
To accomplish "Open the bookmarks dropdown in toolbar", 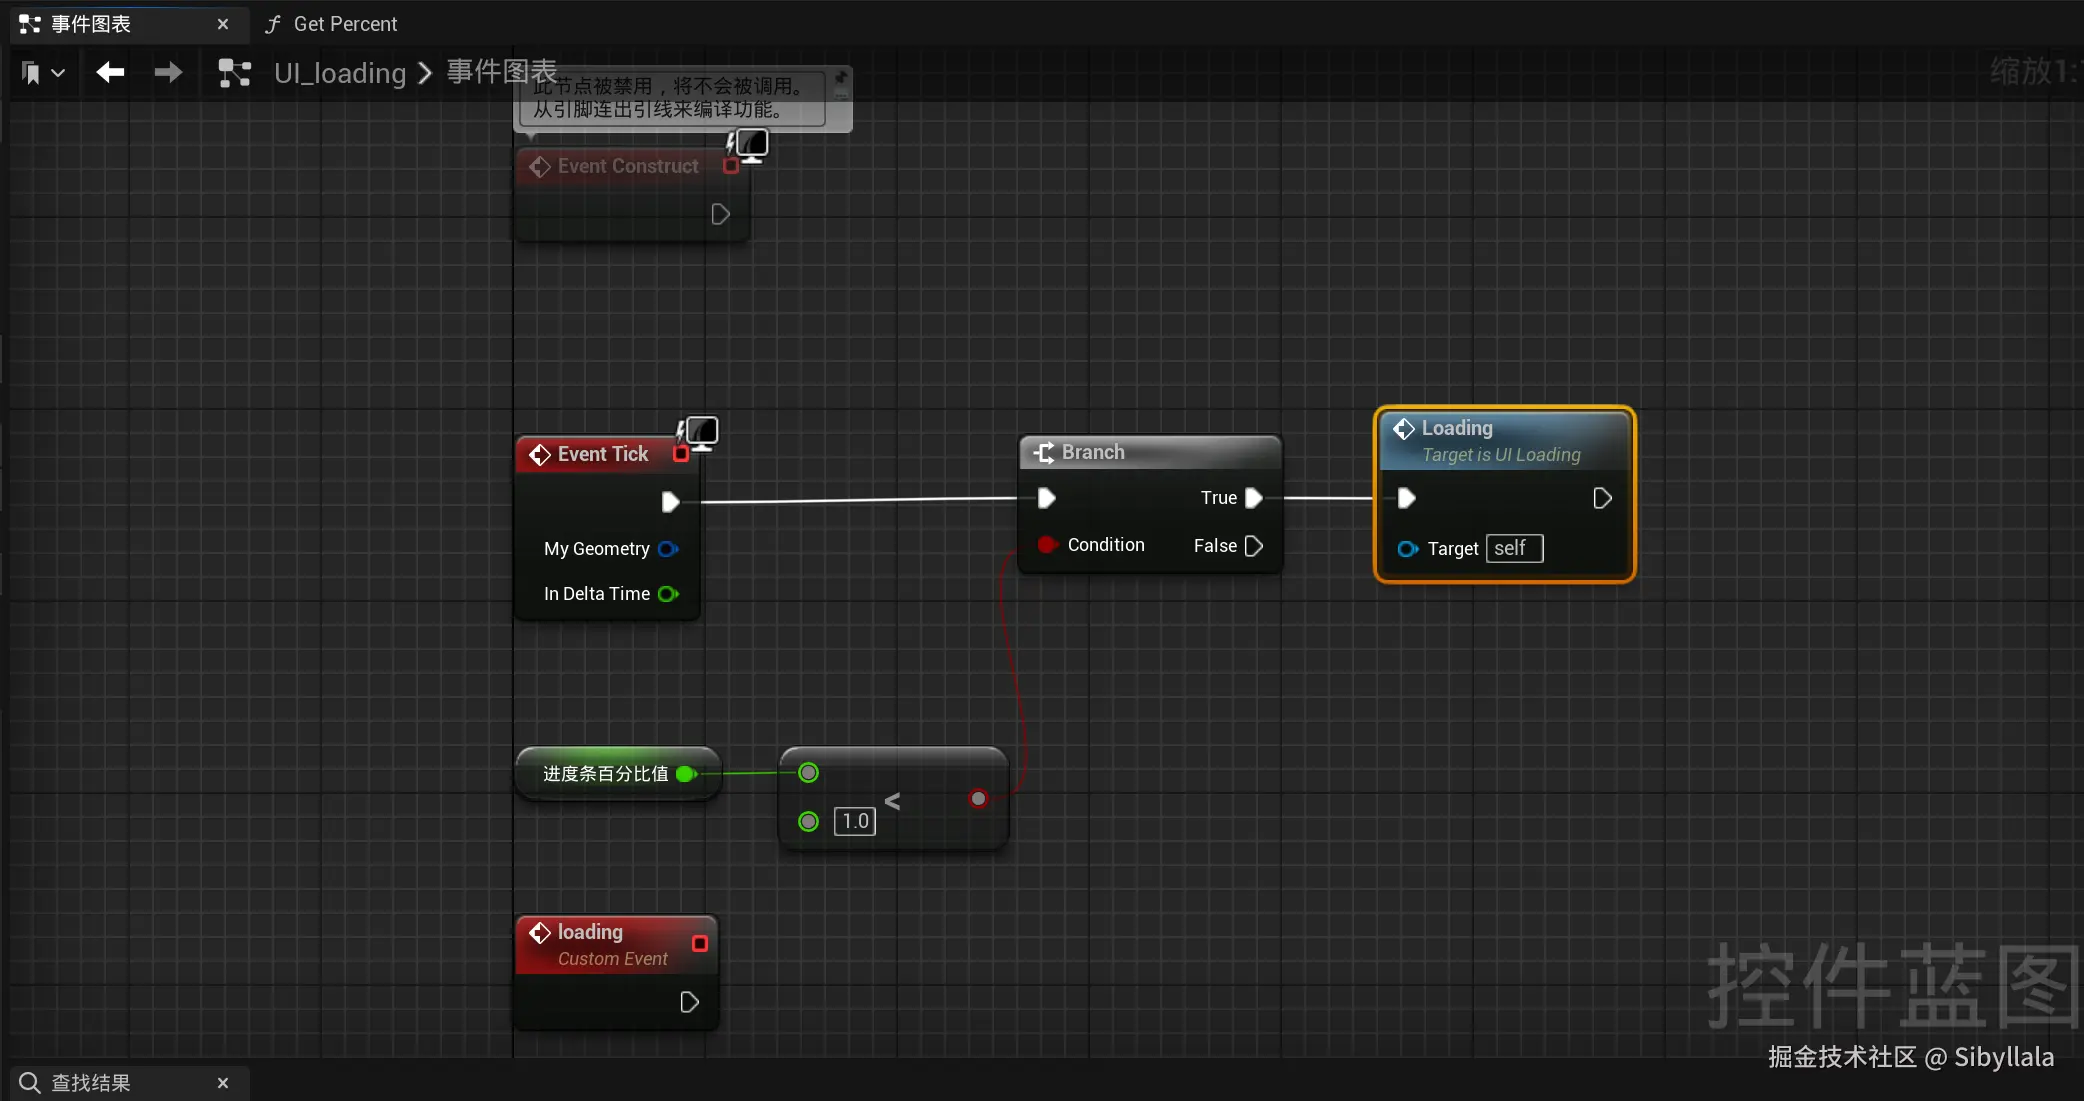I will [42, 73].
